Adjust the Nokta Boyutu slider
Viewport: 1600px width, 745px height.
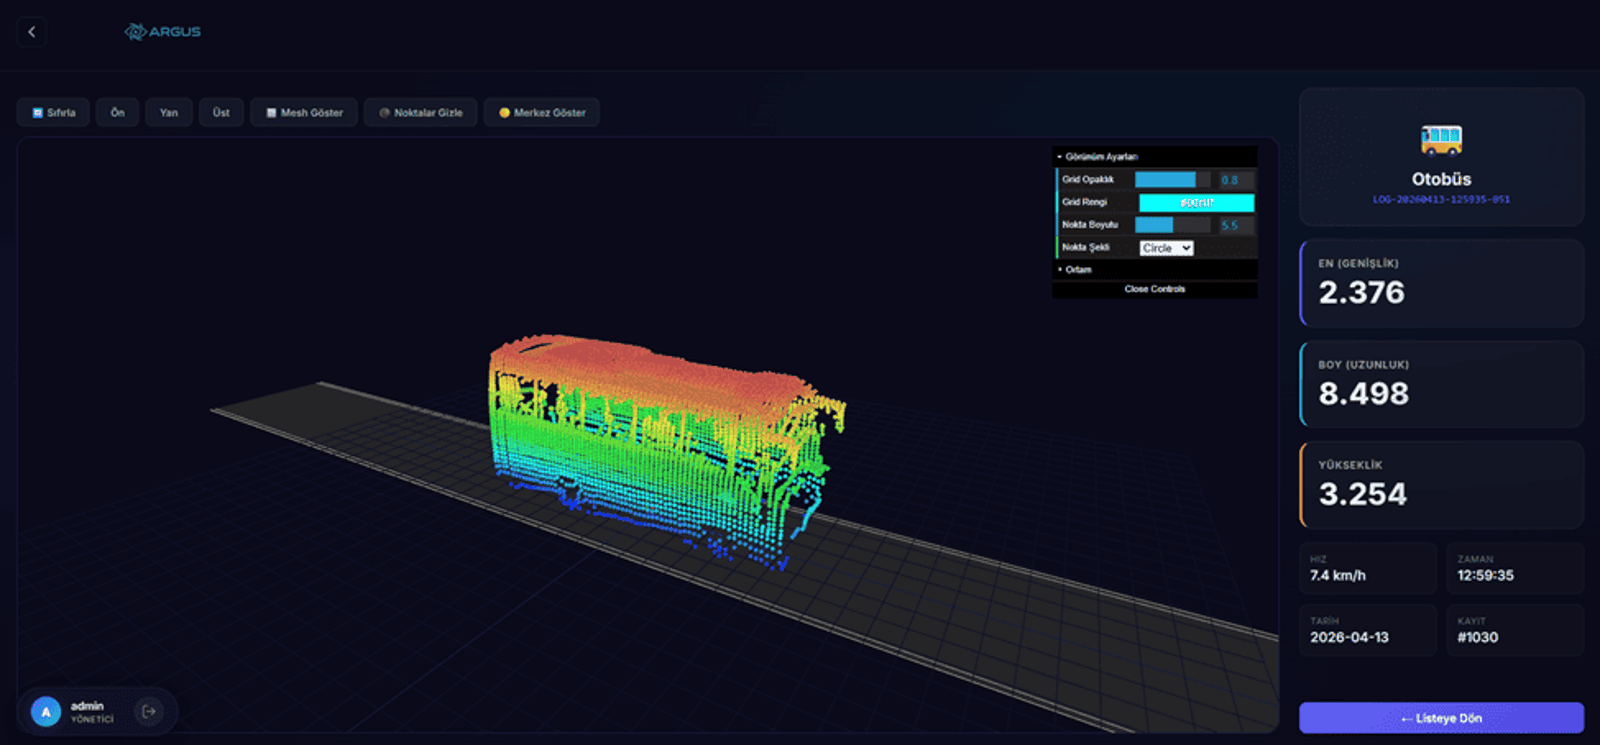pyautogui.click(x=1172, y=225)
